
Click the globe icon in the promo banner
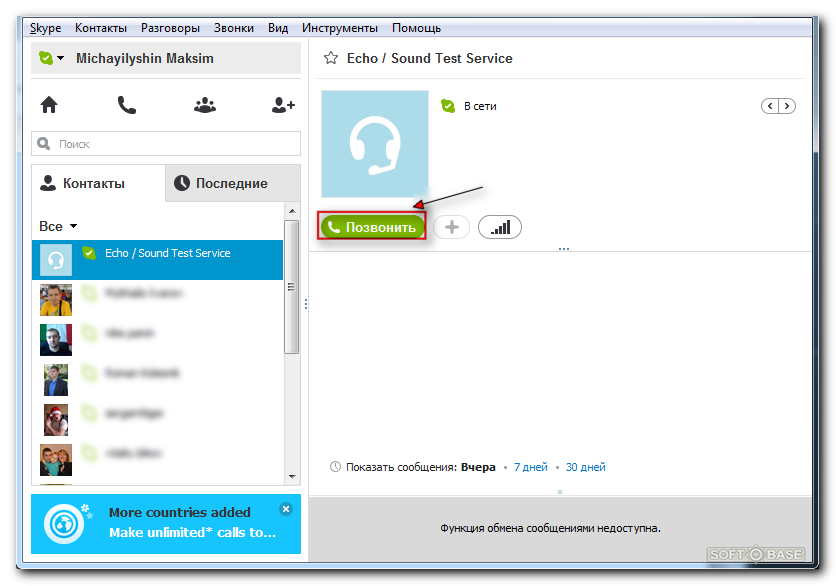pyautogui.click(x=65, y=524)
